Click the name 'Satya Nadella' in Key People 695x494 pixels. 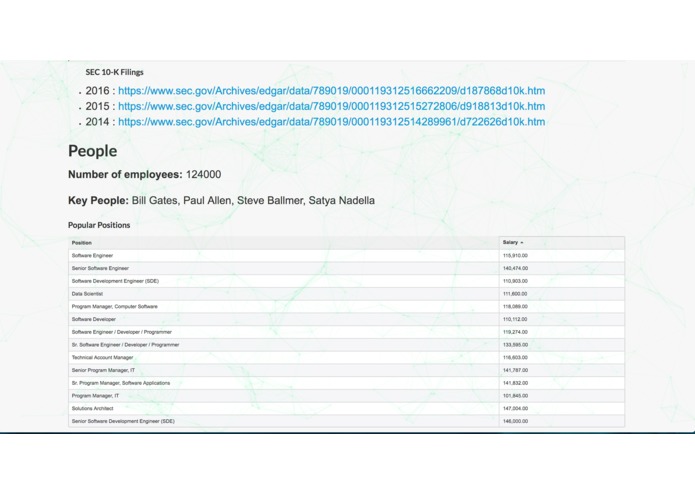click(x=341, y=201)
